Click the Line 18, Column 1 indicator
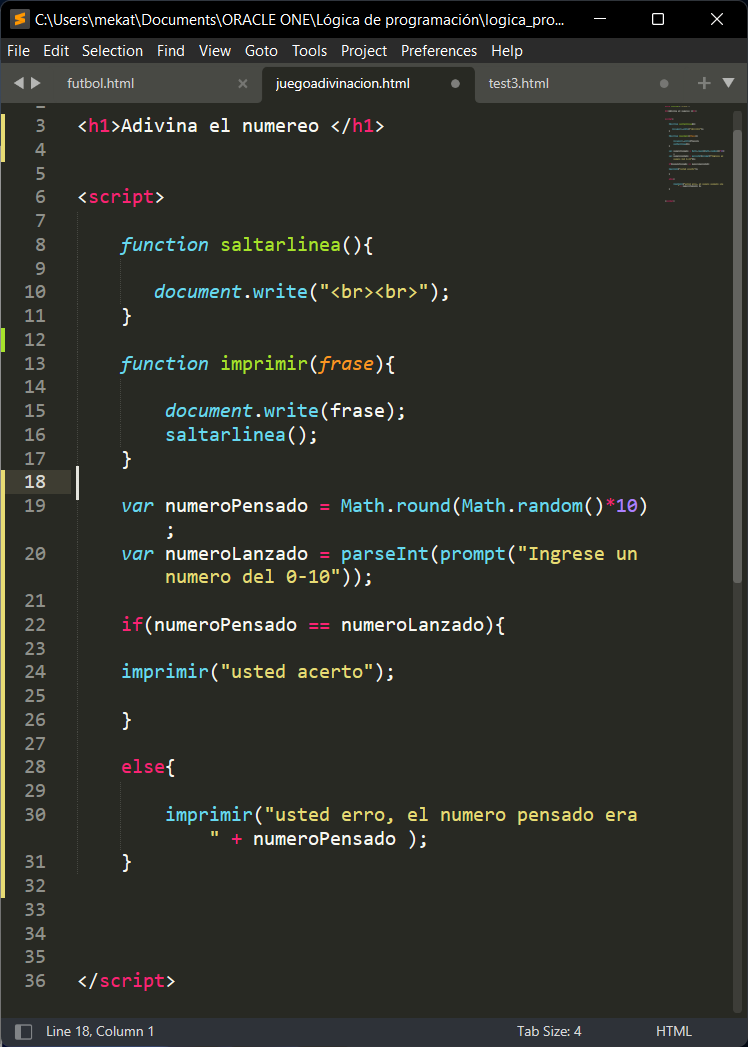Viewport: 748px width, 1047px height. tap(100, 1032)
